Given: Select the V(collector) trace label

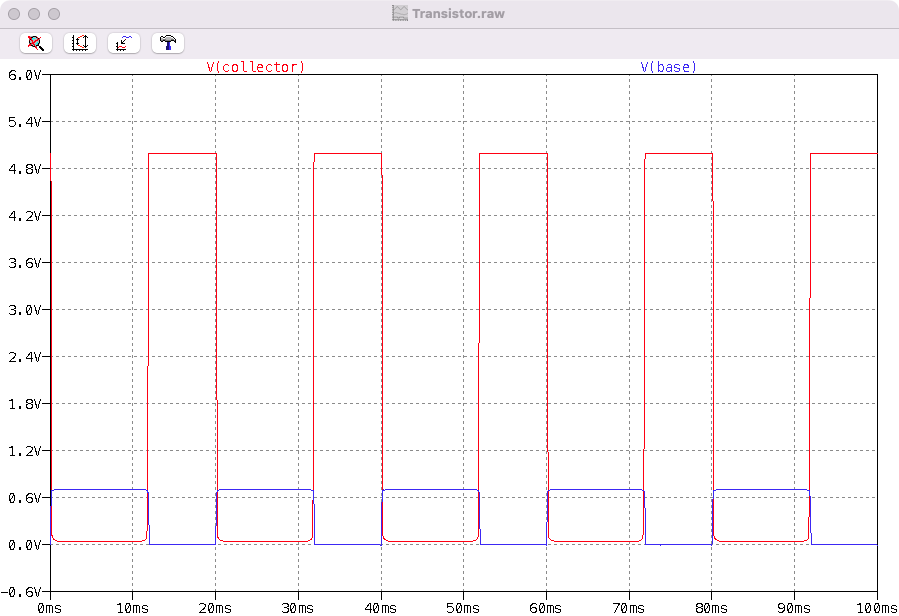Looking at the screenshot, I should (x=256, y=67).
